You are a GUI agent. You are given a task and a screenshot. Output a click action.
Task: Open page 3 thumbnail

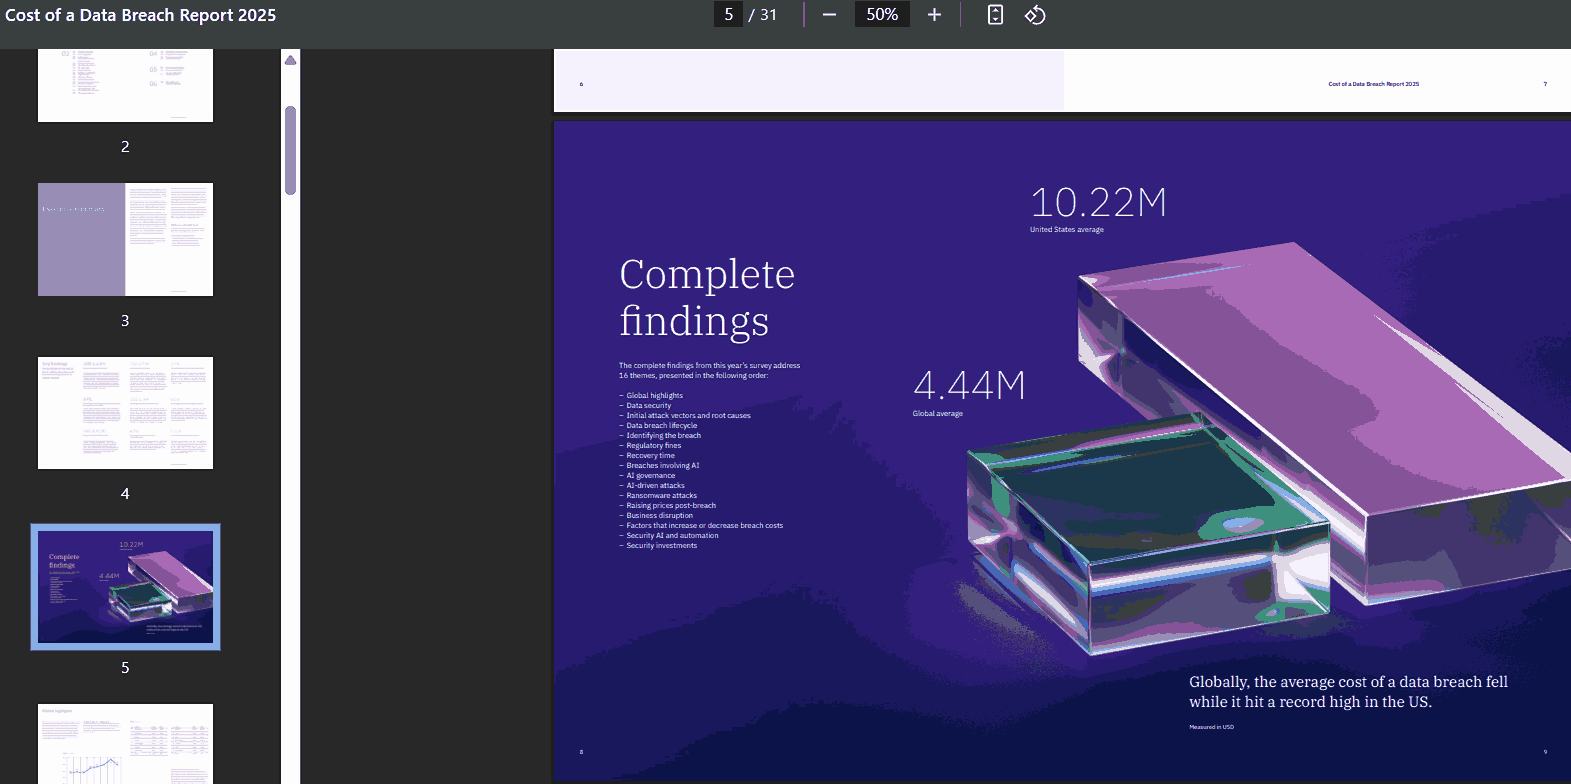pyautogui.click(x=125, y=239)
